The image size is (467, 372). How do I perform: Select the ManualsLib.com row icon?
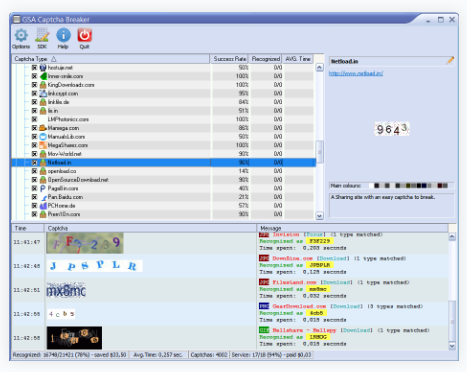click(43, 137)
